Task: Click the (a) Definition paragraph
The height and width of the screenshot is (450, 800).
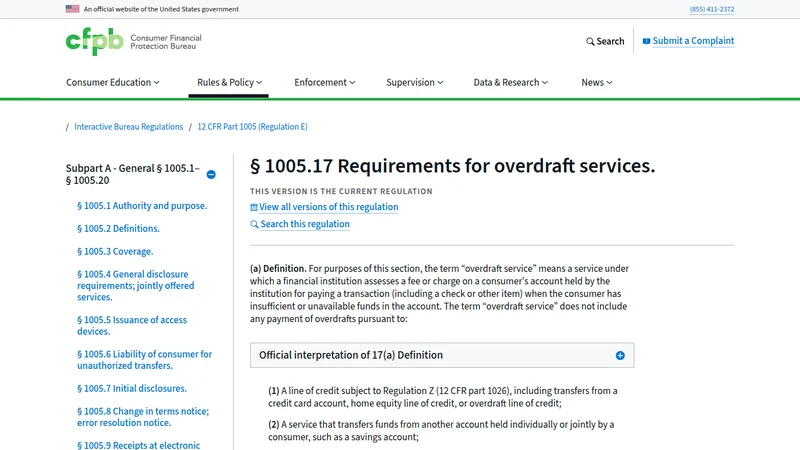Action: [x=439, y=293]
